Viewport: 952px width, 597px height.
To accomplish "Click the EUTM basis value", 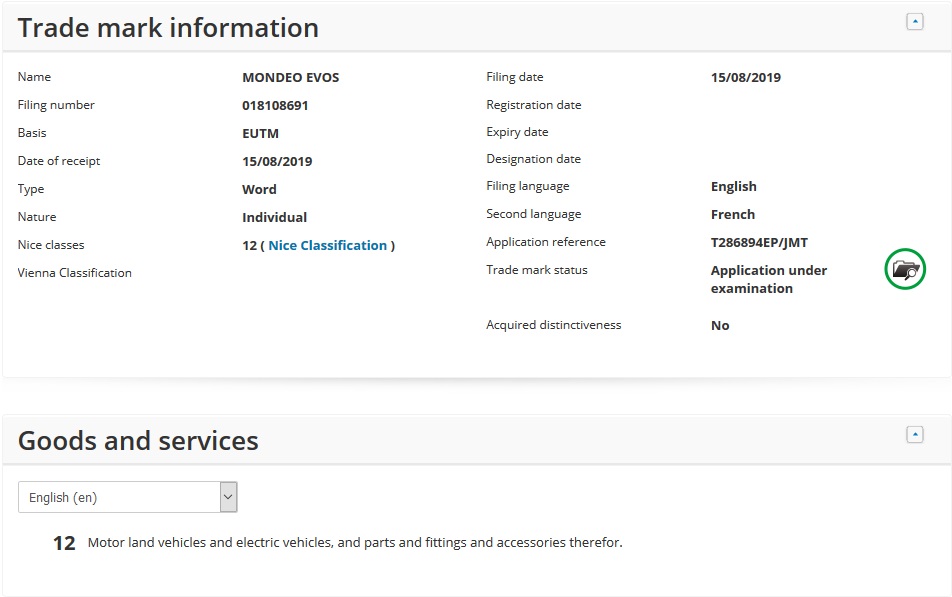I will coord(260,133).
